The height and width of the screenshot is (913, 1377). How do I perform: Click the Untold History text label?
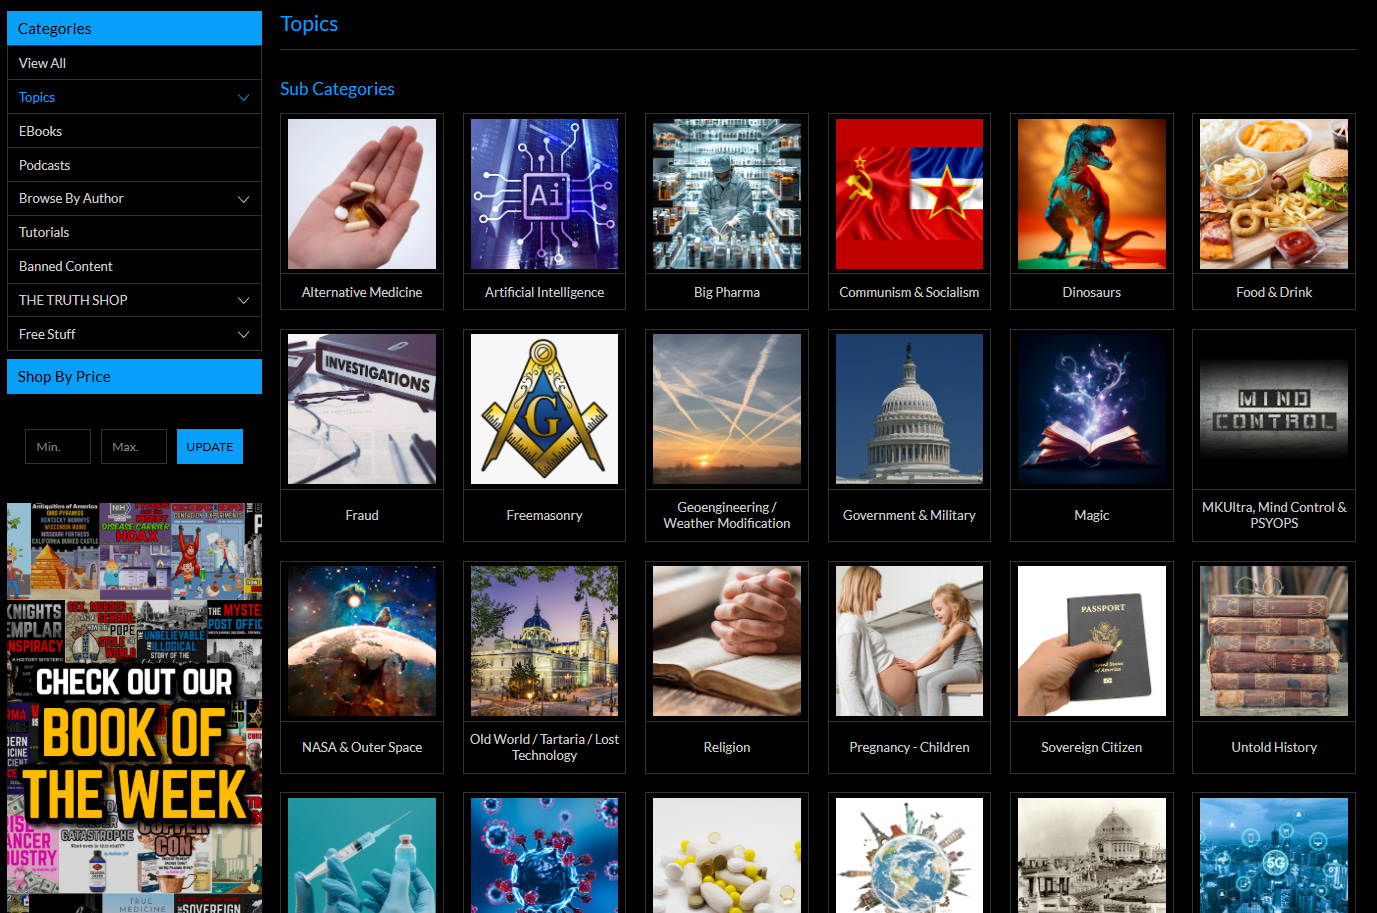click(x=1274, y=747)
